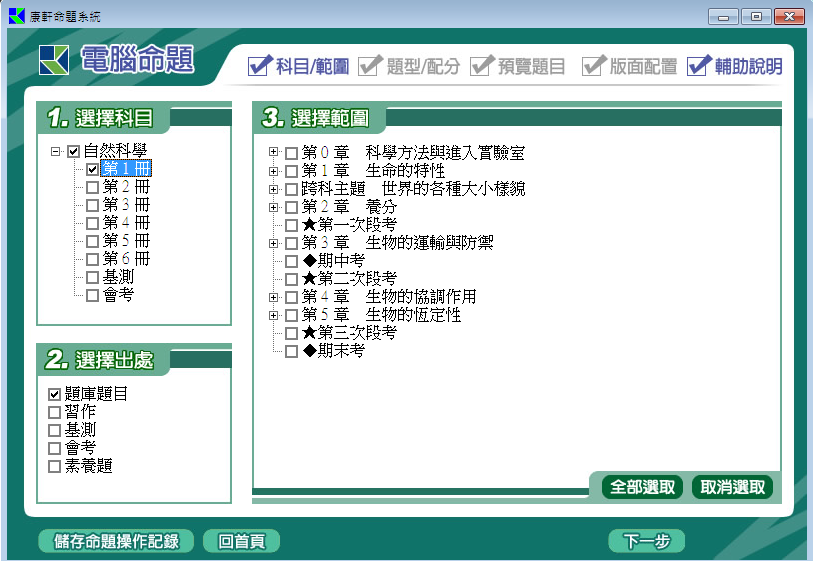Check the 習作 source checkbox
The height and width of the screenshot is (561, 813).
click(54, 413)
